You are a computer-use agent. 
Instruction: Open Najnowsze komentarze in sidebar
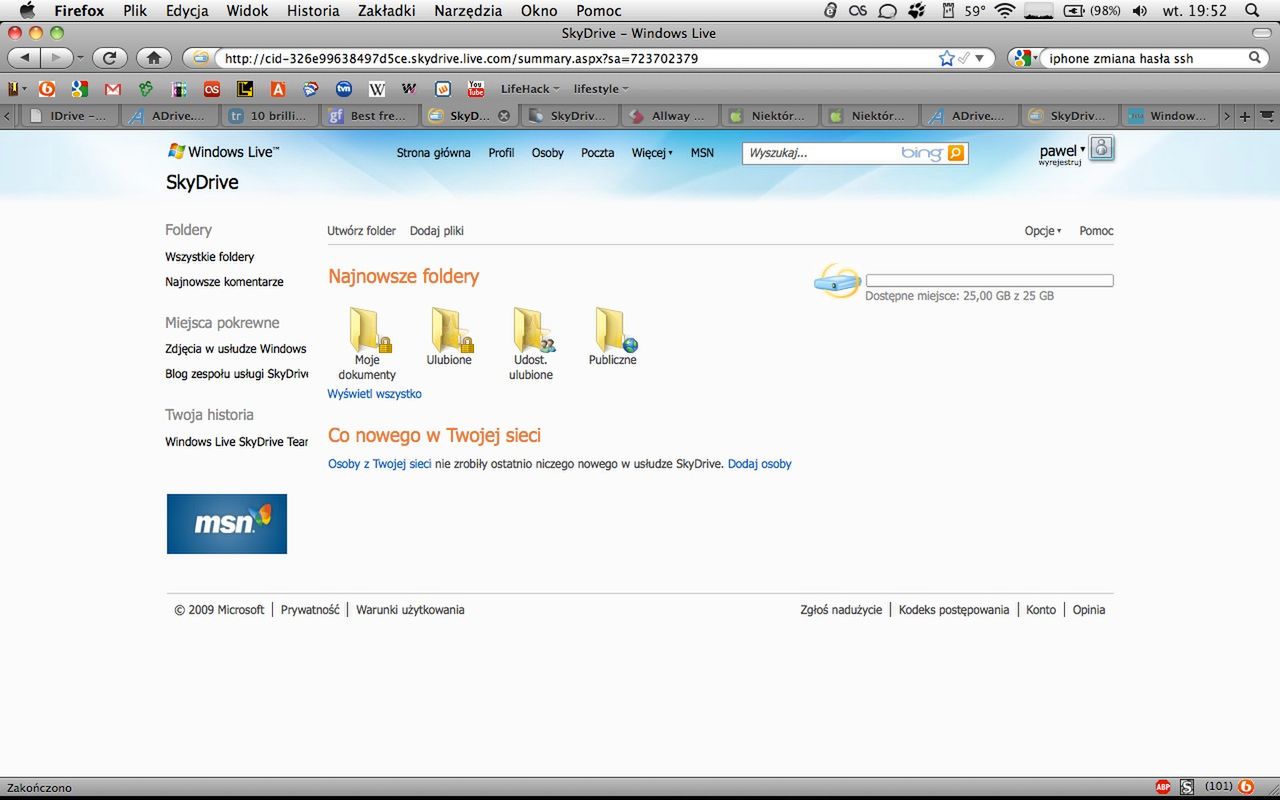224,282
